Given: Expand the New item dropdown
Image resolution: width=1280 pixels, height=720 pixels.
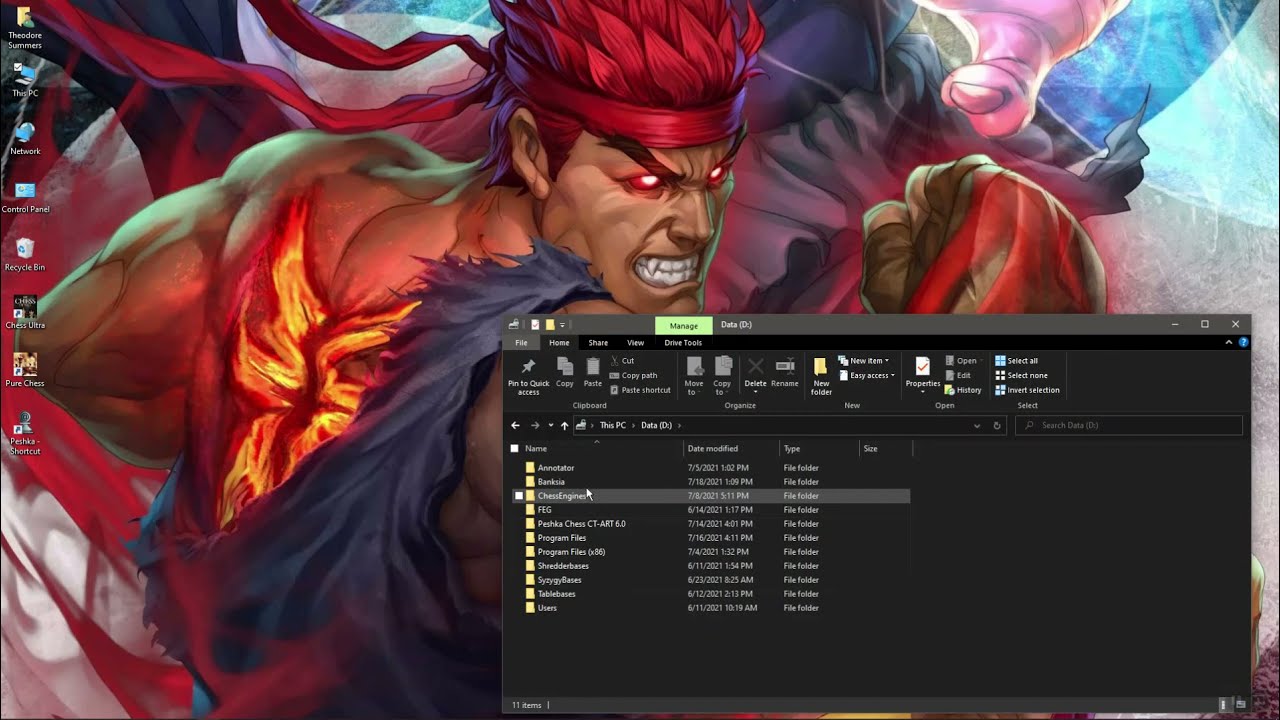Looking at the screenshot, I should (x=886, y=361).
